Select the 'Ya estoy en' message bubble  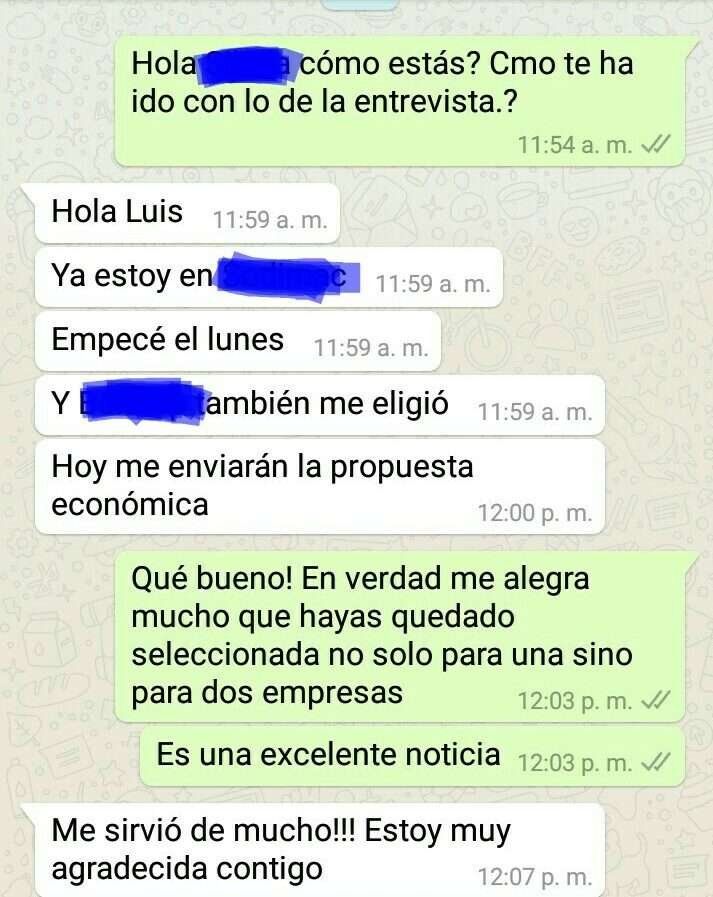pyautogui.click(x=268, y=277)
